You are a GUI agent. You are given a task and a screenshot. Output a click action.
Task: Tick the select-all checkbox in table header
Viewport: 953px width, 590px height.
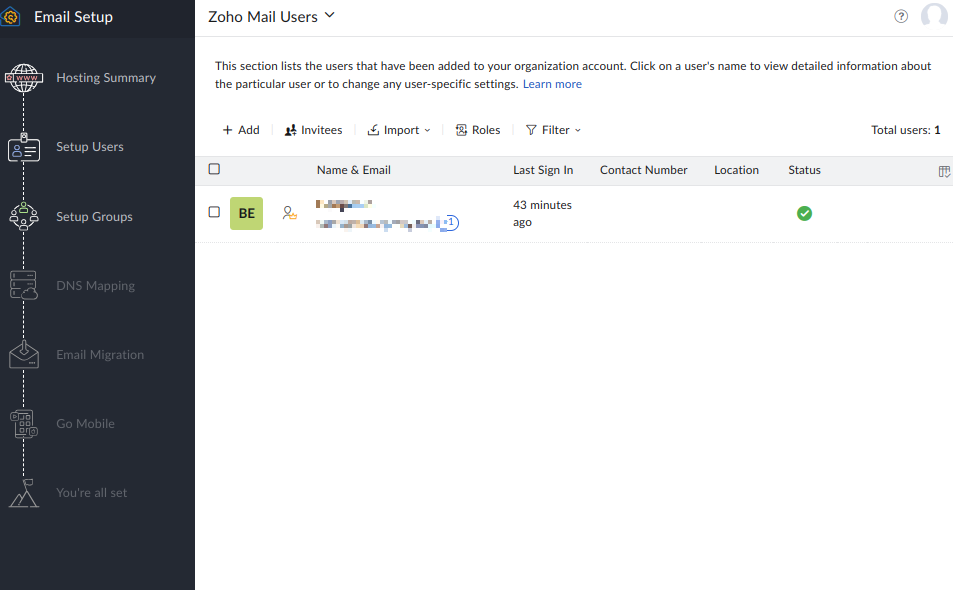coord(214,170)
